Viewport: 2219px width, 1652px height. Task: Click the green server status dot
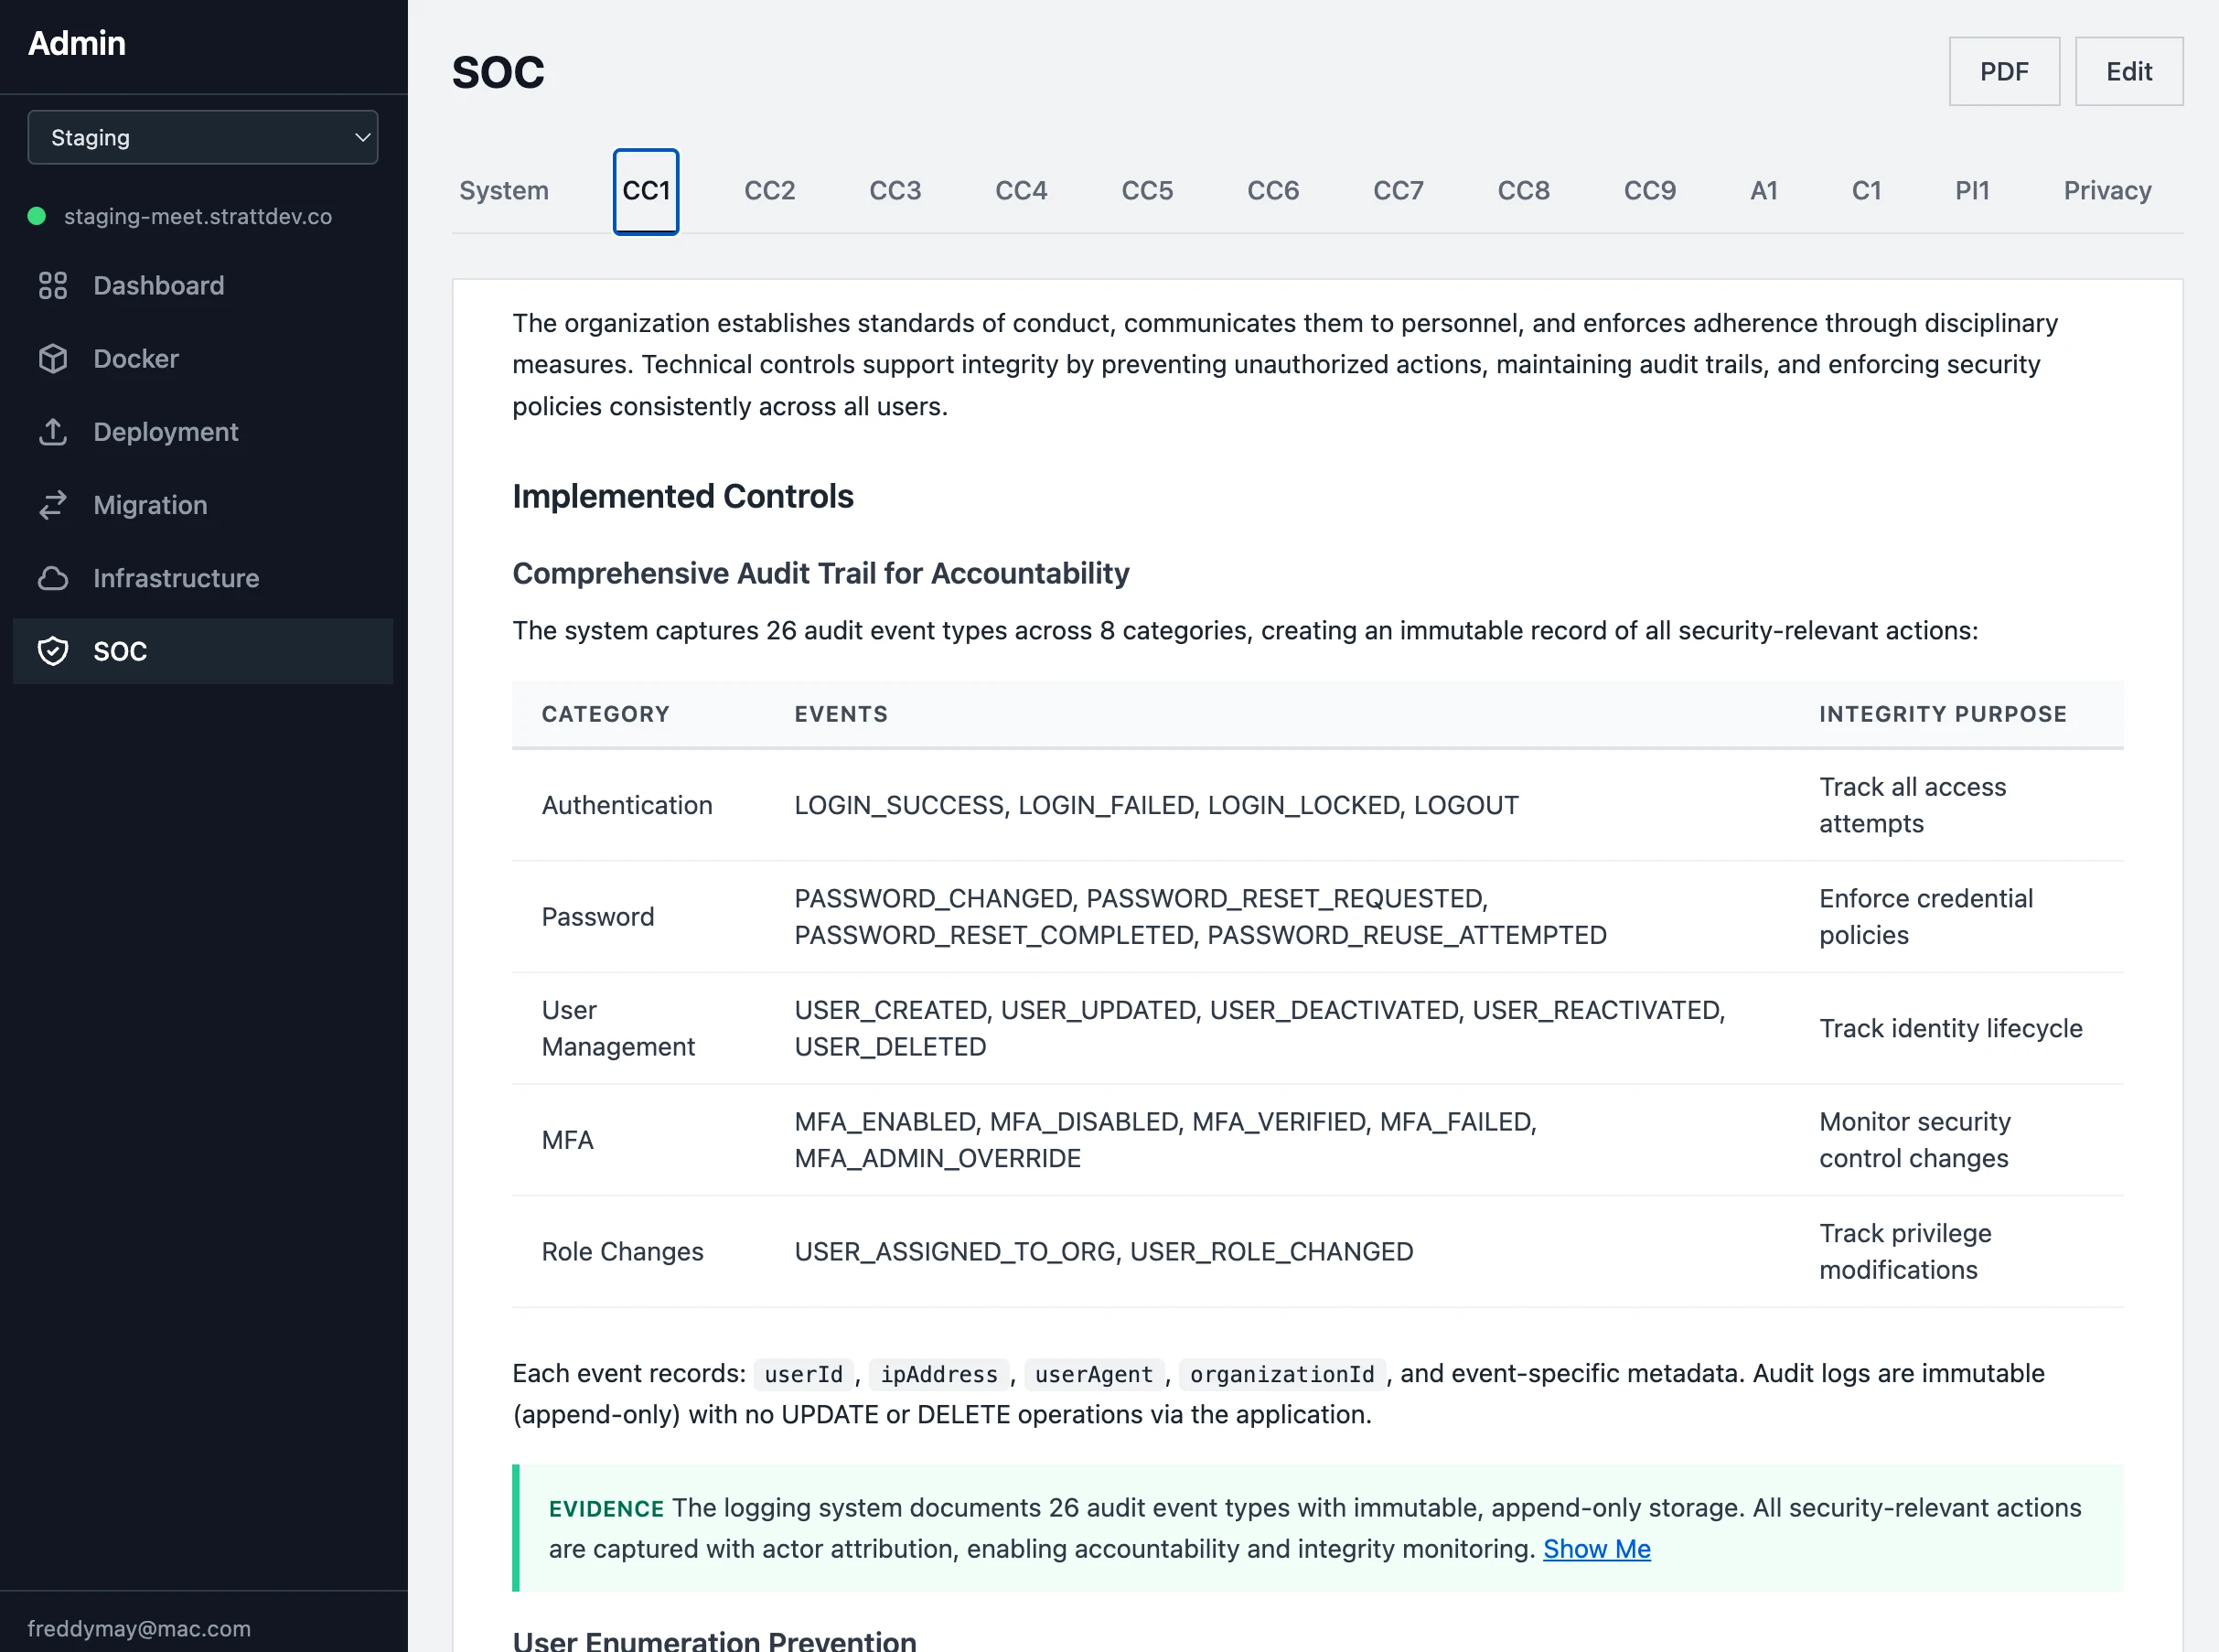coord(37,216)
